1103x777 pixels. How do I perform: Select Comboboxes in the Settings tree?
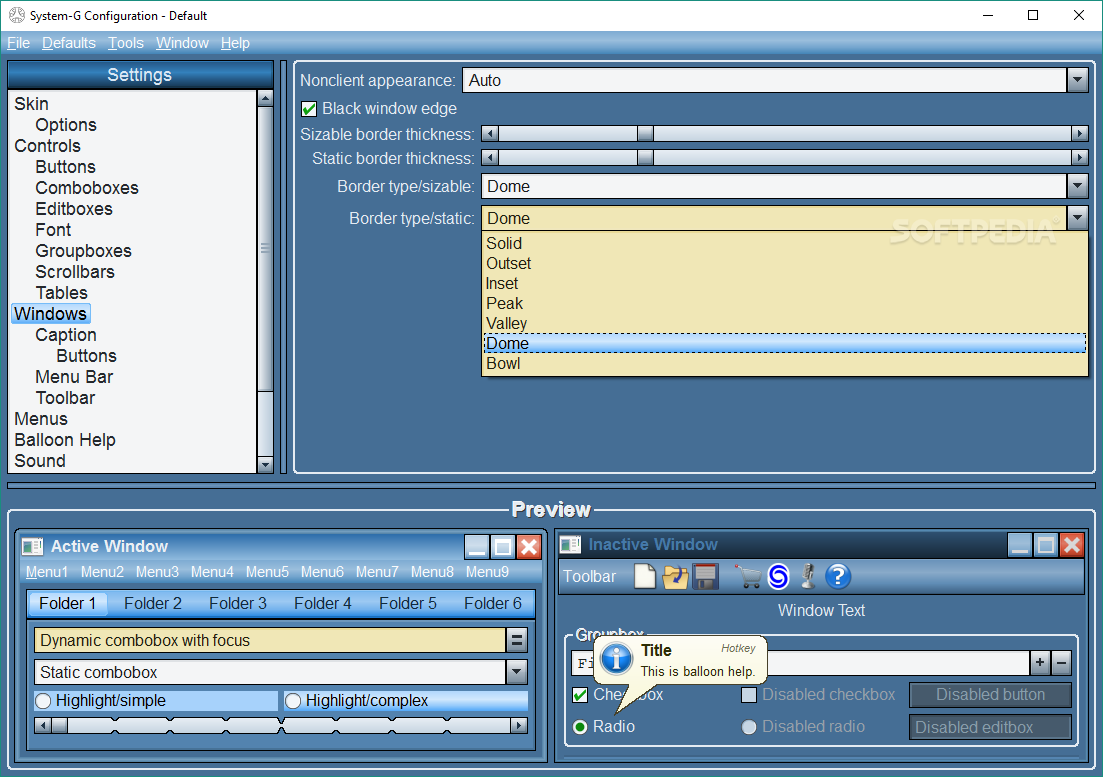coord(87,188)
